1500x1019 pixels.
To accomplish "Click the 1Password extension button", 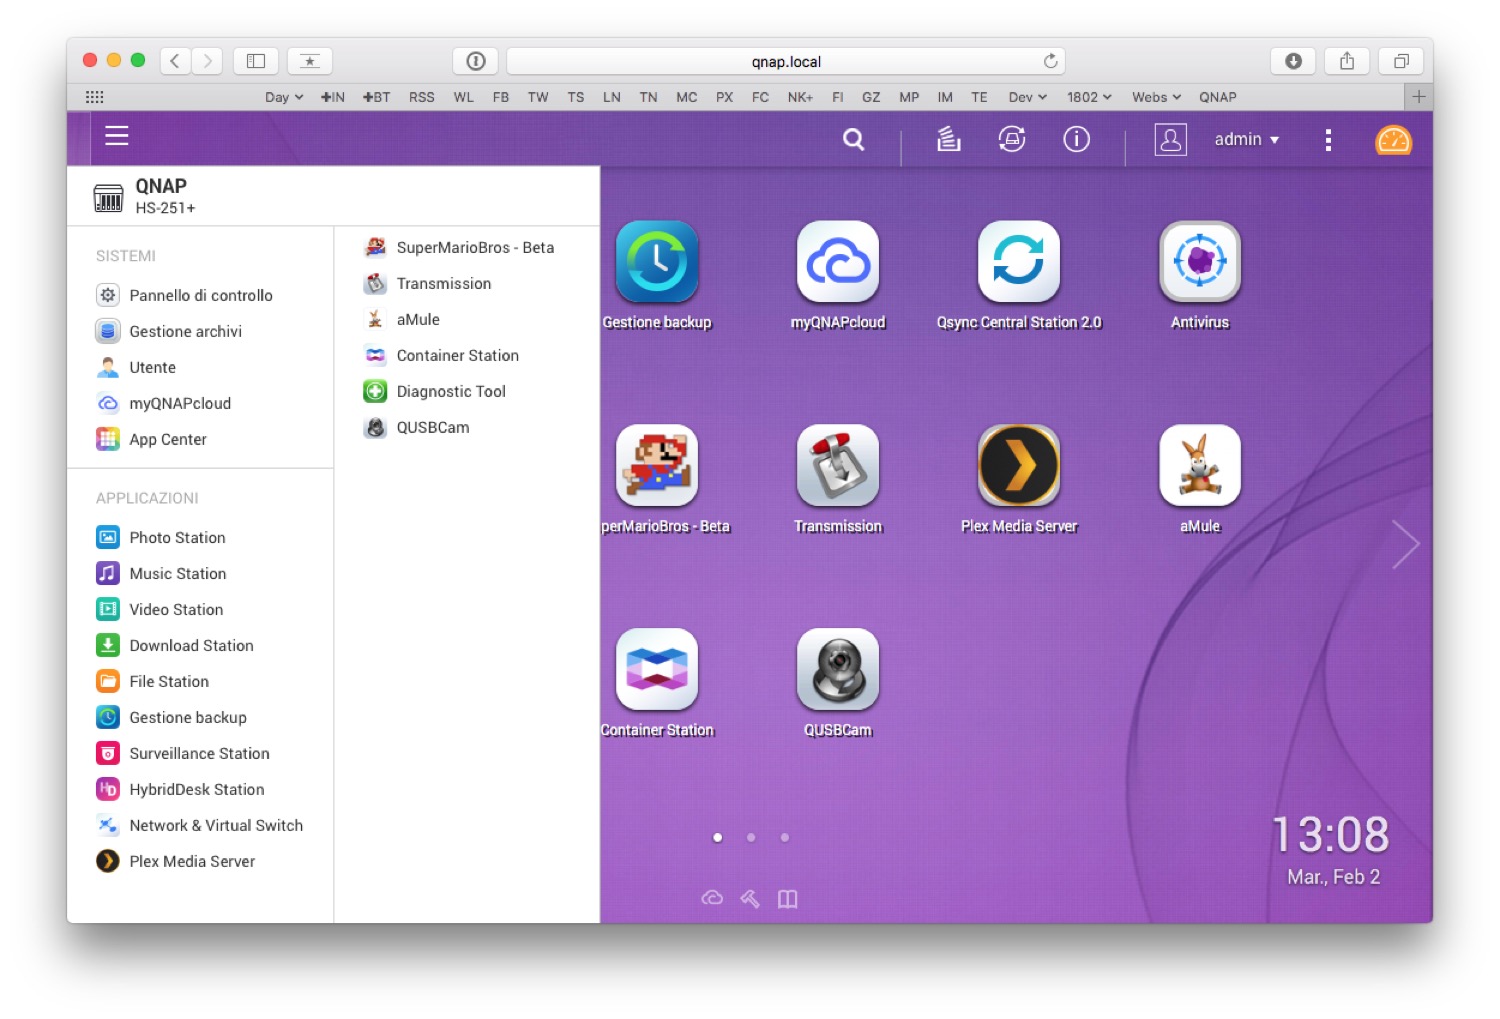I will pyautogui.click(x=476, y=61).
